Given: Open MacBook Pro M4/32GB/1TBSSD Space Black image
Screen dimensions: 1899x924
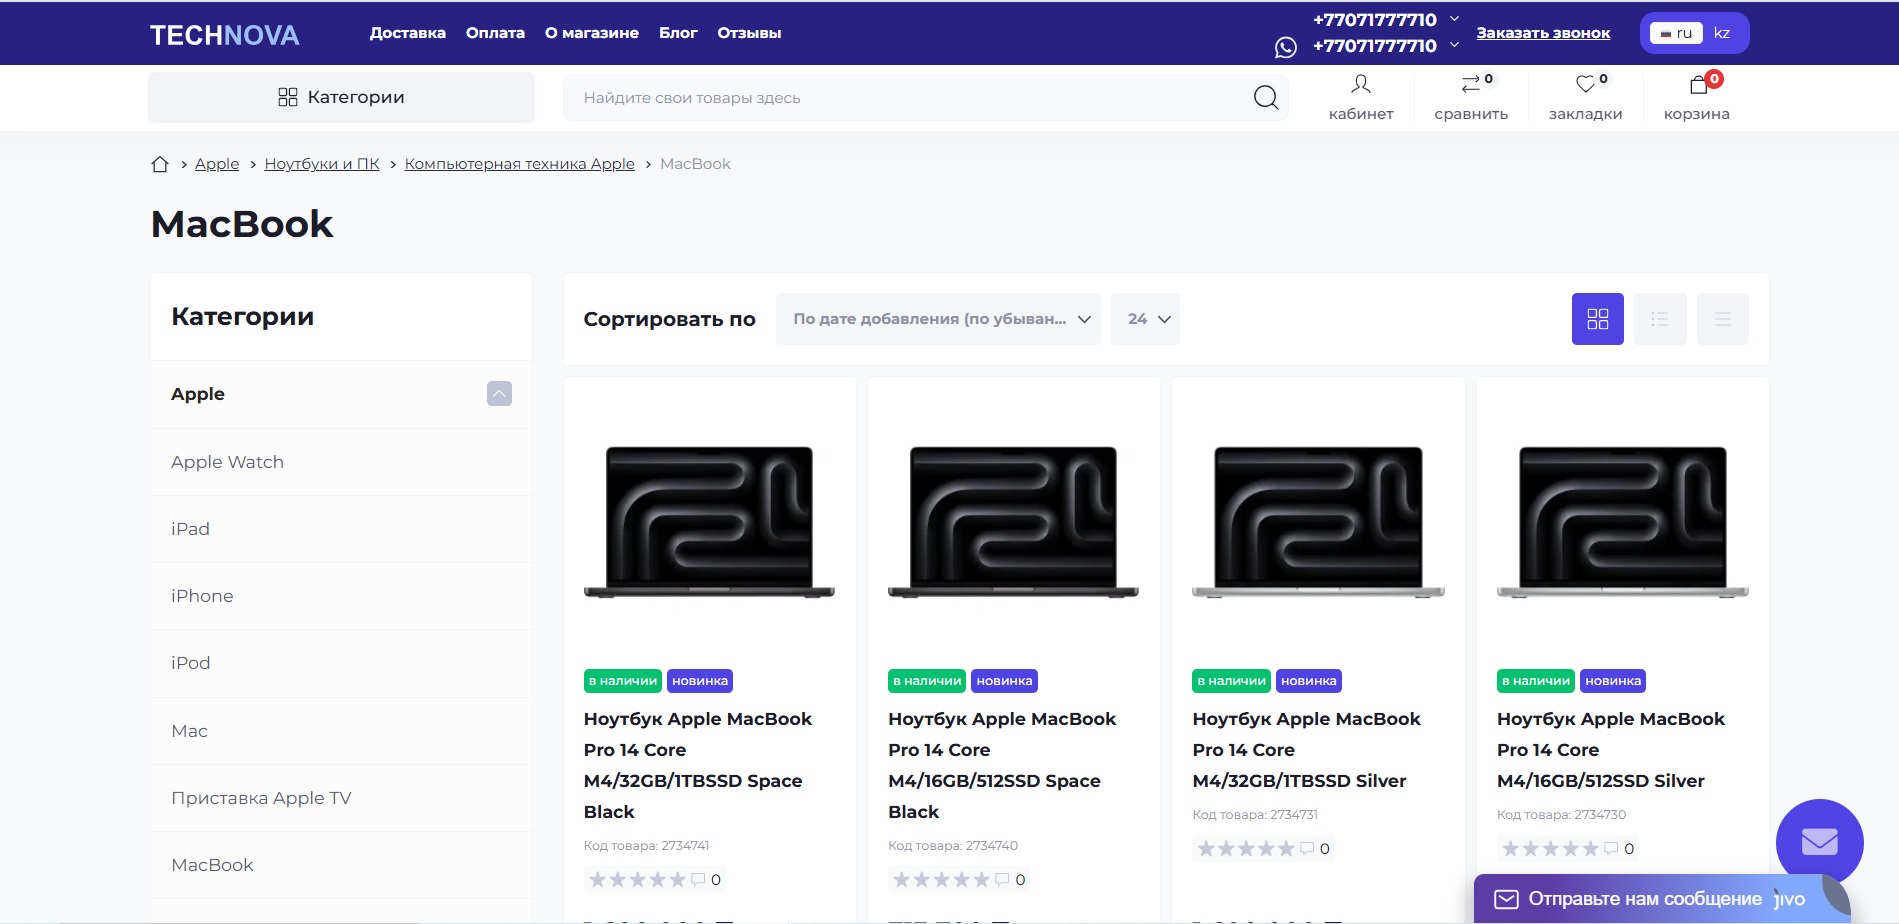Looking at the screenshot, I should [709, 521].
